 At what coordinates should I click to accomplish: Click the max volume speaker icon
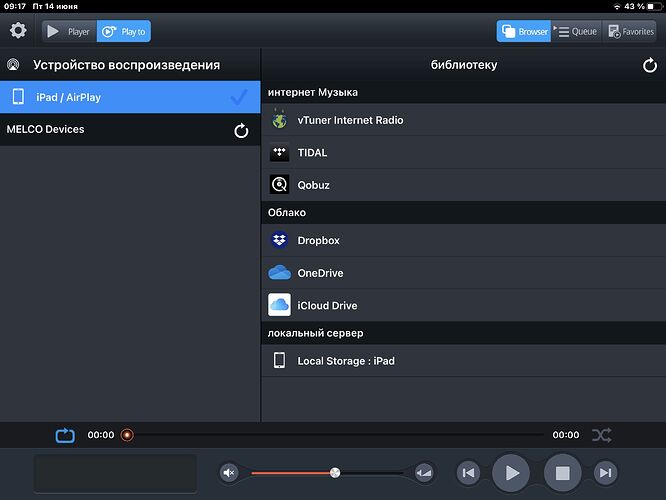click(x=424, y=473)
